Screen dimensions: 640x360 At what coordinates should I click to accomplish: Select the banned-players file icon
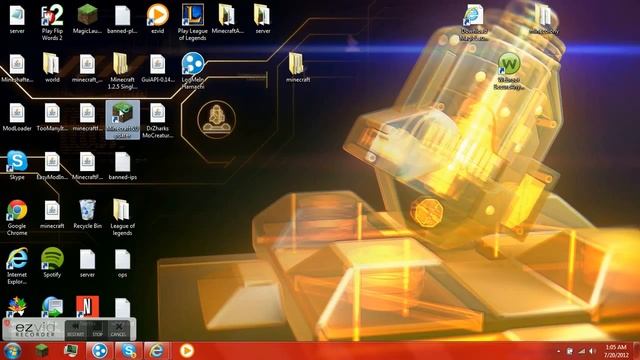pos(122,19)
